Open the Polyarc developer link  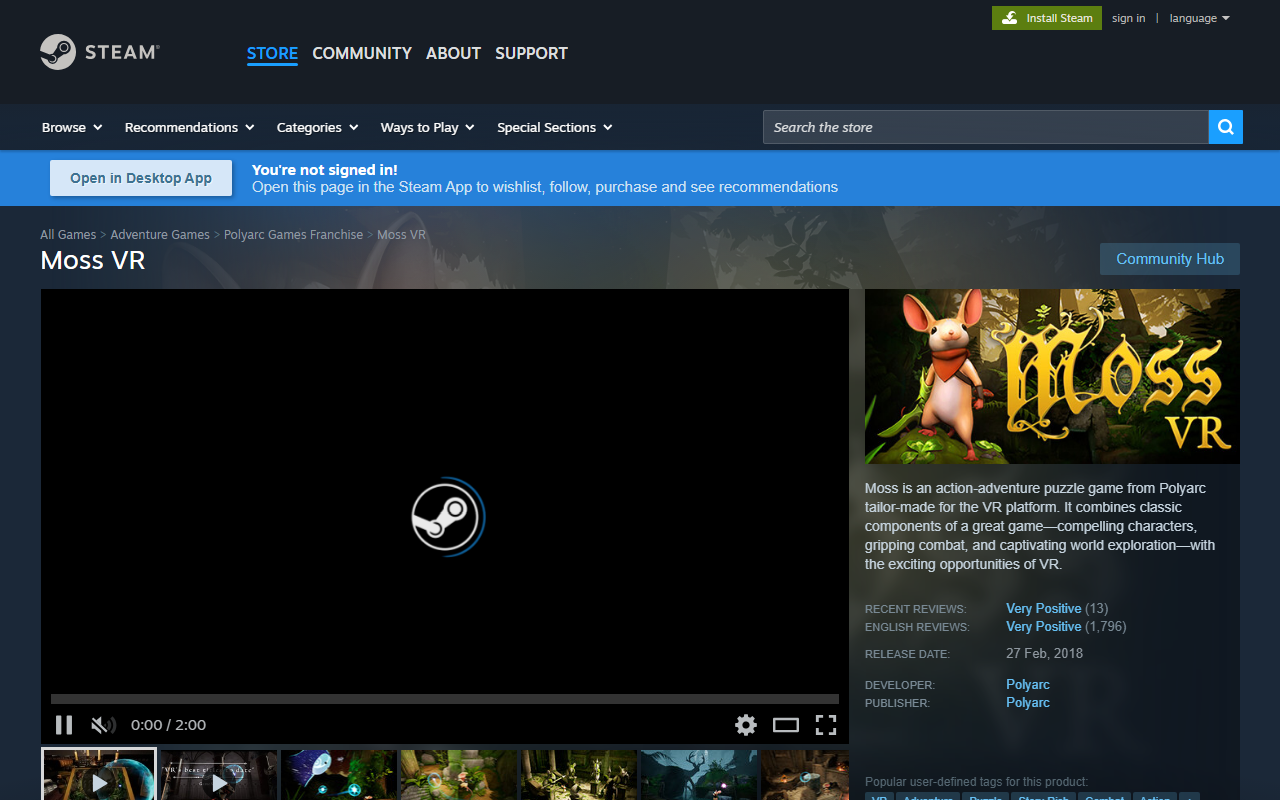click(1028, 684)
